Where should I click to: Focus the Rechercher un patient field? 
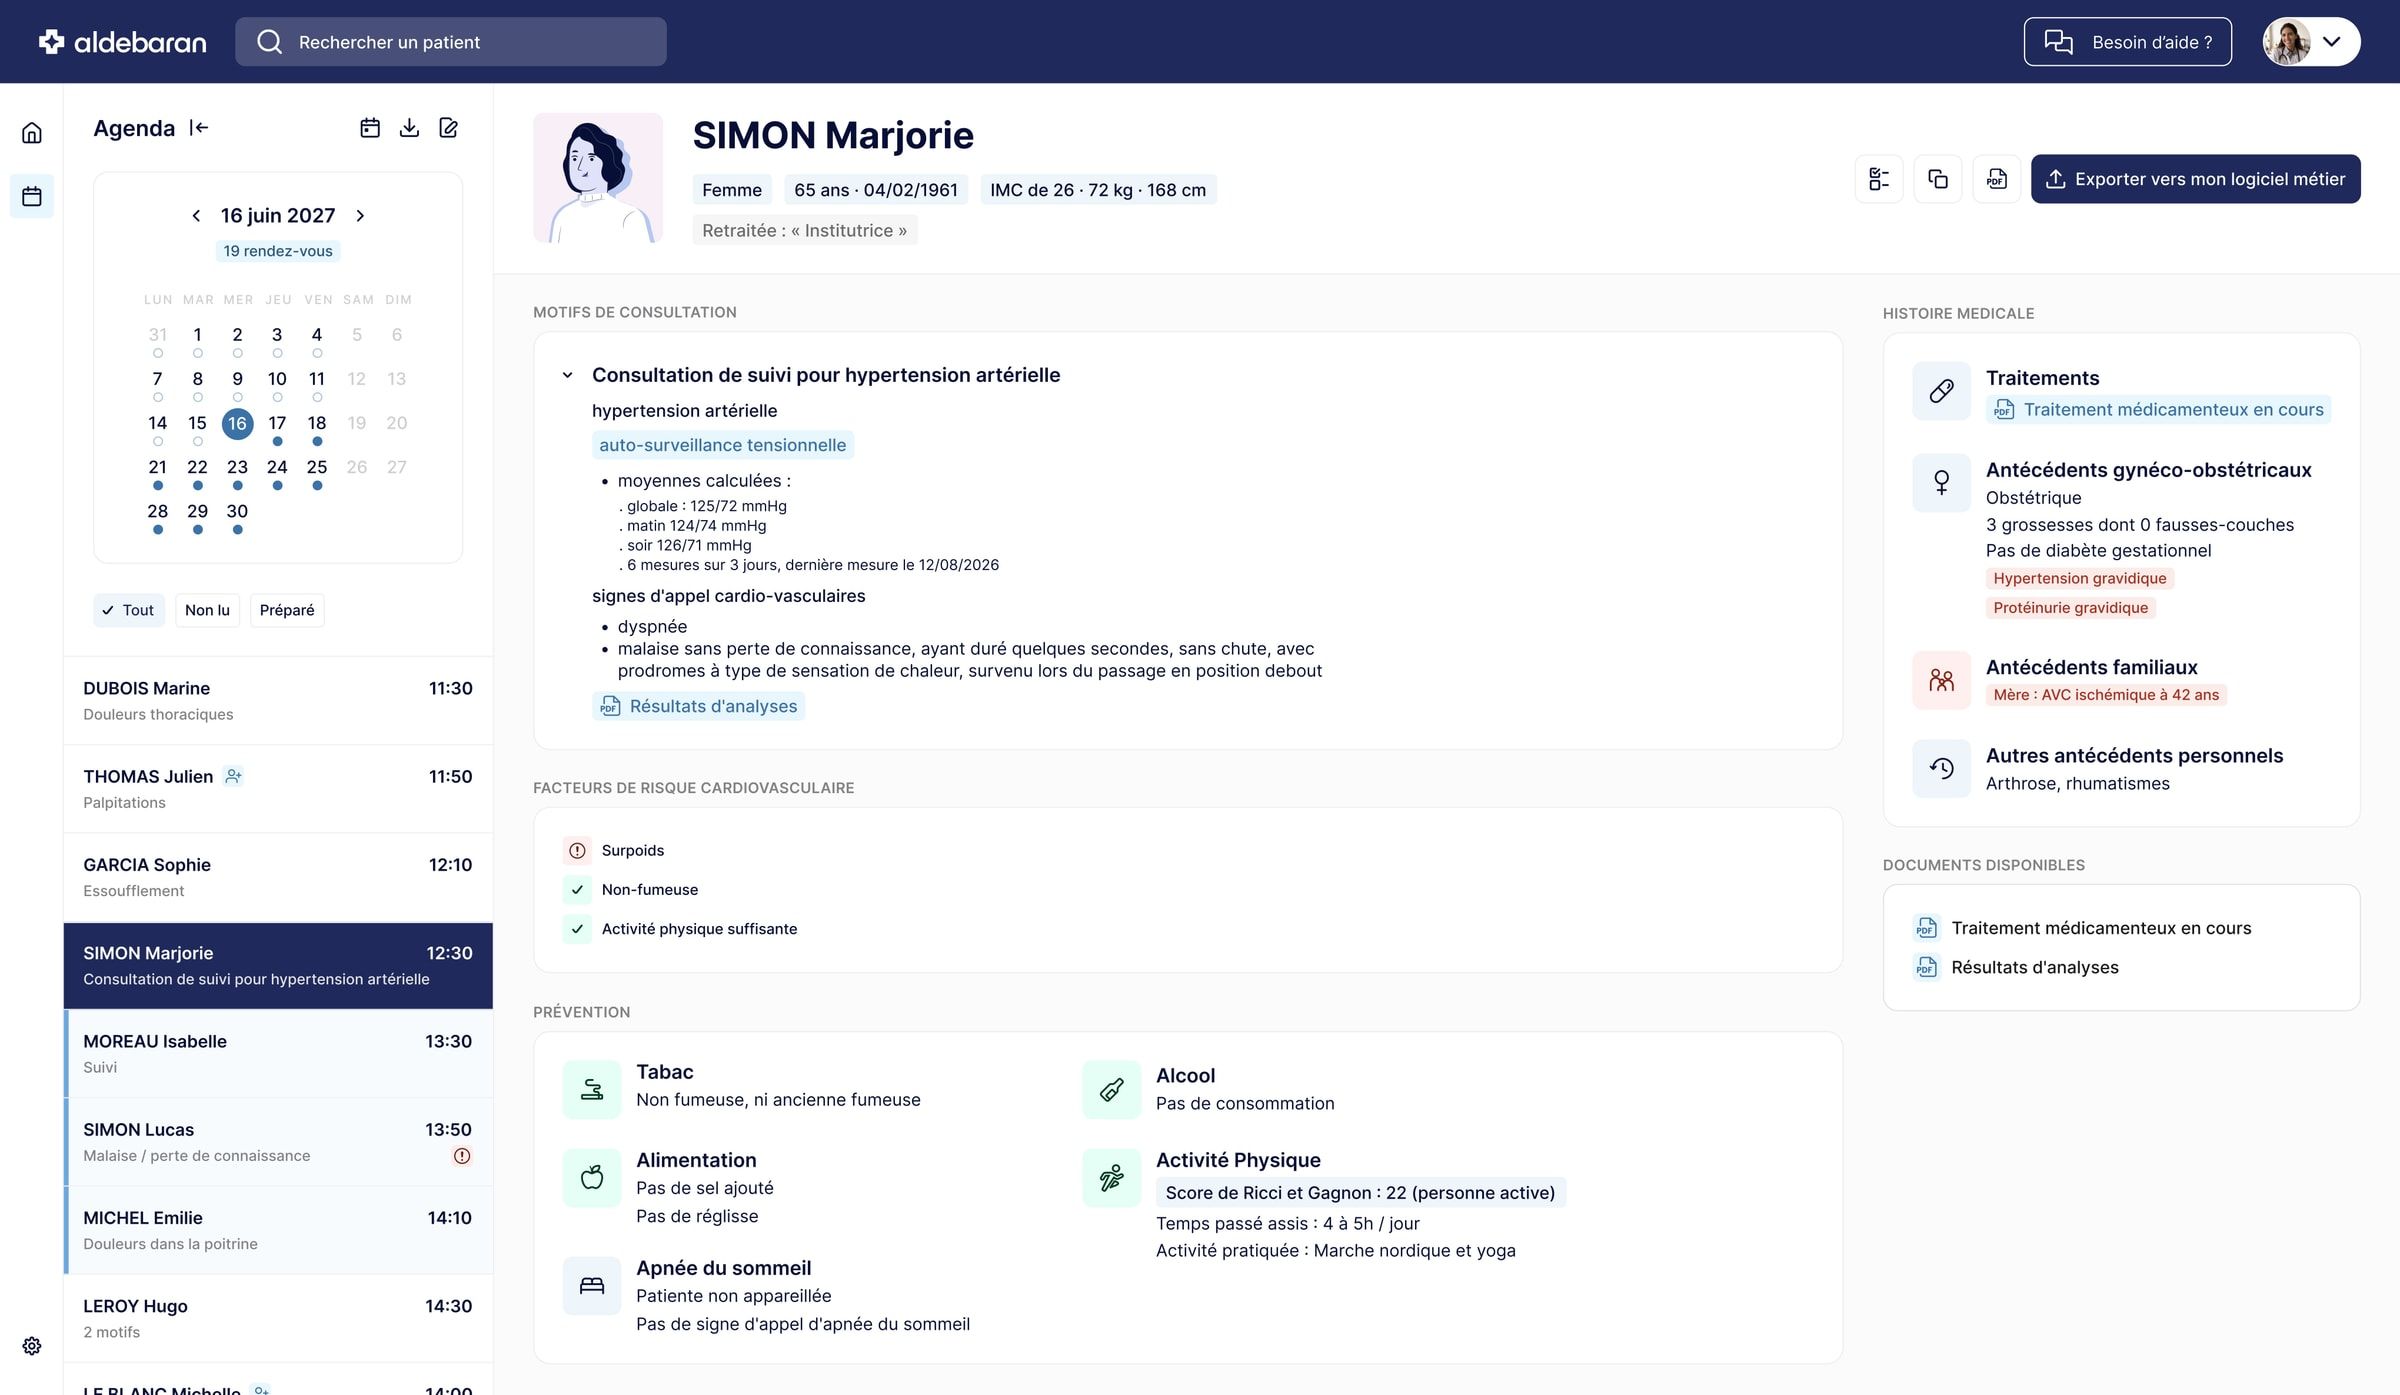pos(451,41)
